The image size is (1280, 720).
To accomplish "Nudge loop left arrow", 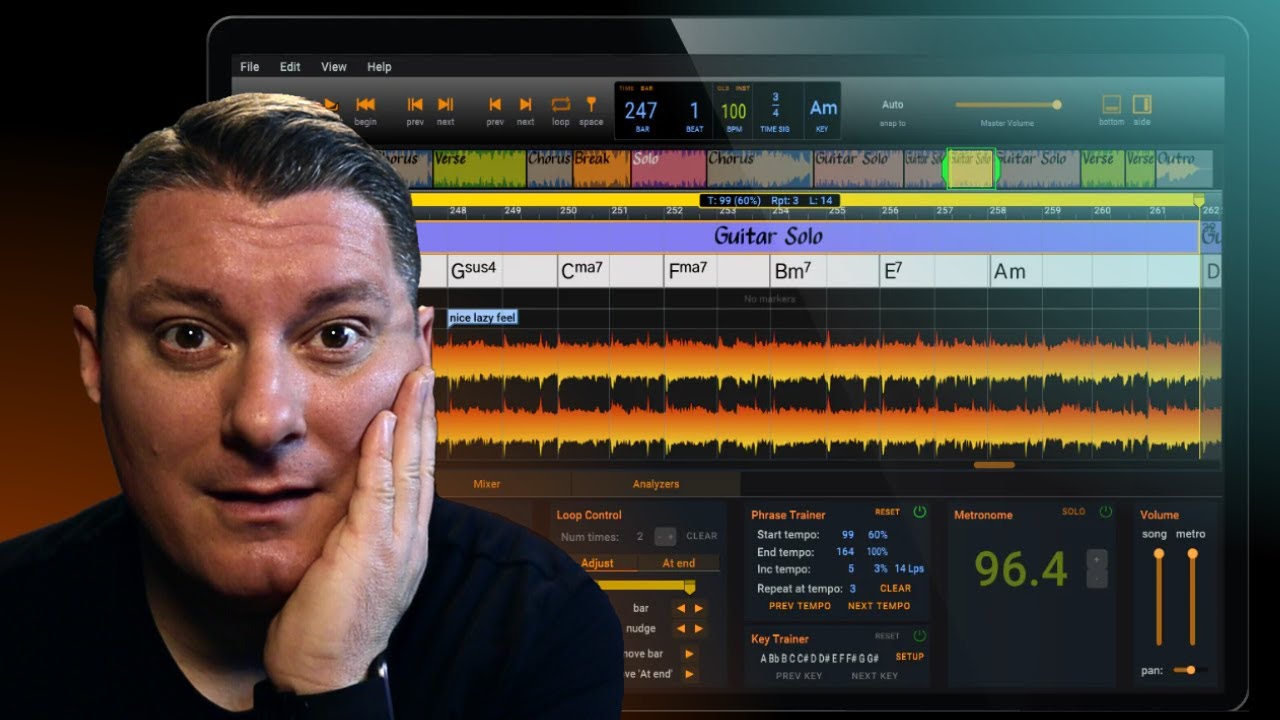I will 682,629.
